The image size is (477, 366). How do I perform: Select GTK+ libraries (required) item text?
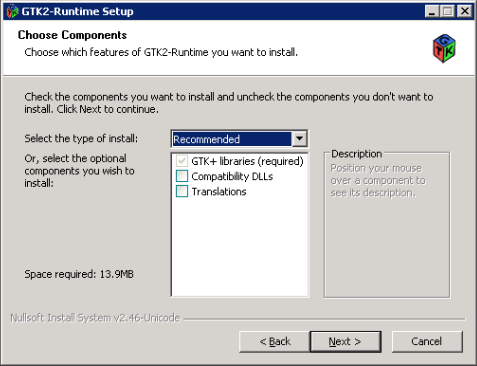(247, 161)
